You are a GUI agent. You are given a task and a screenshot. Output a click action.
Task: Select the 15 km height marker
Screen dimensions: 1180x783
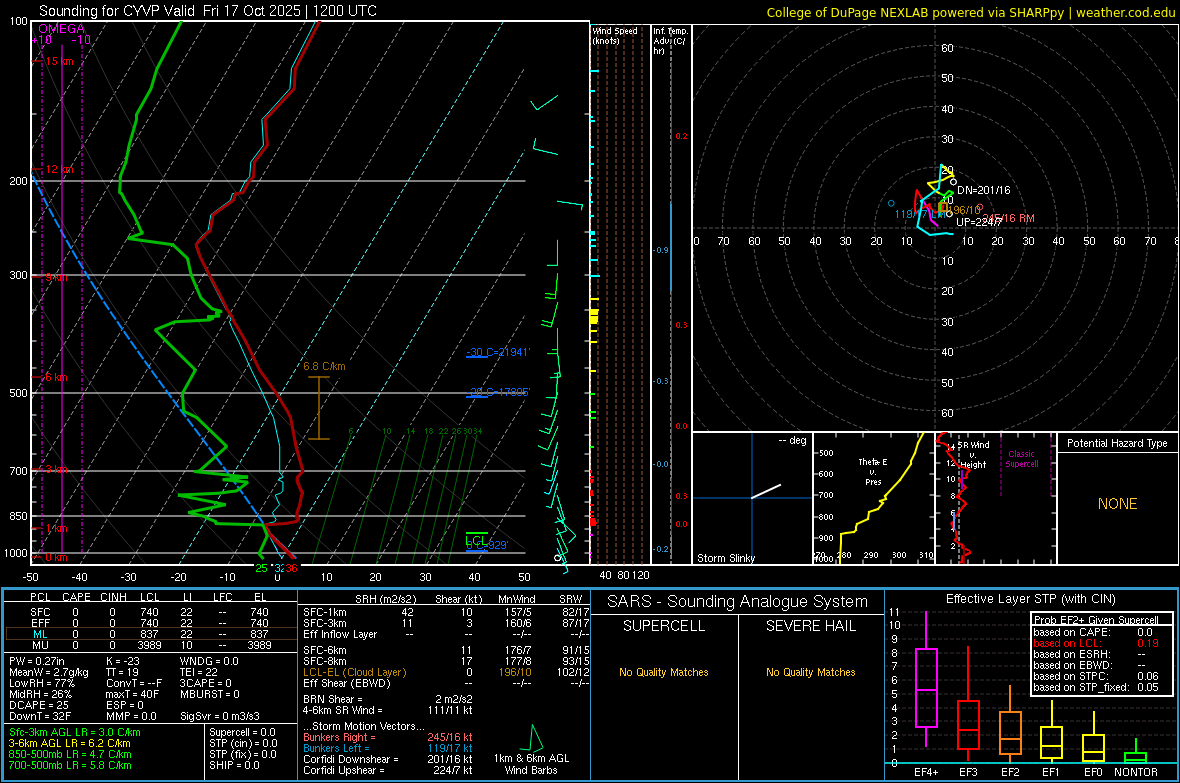coord(59,61)
